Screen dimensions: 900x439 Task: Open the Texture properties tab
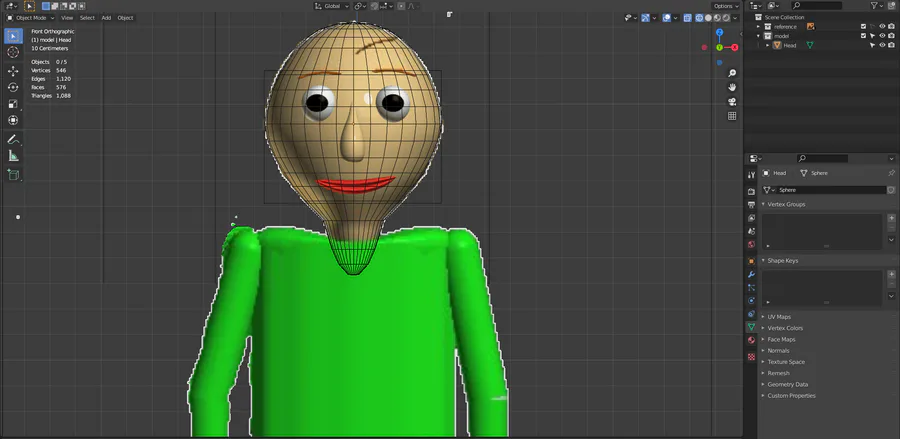pyautogui.click(x=751, y=356)
